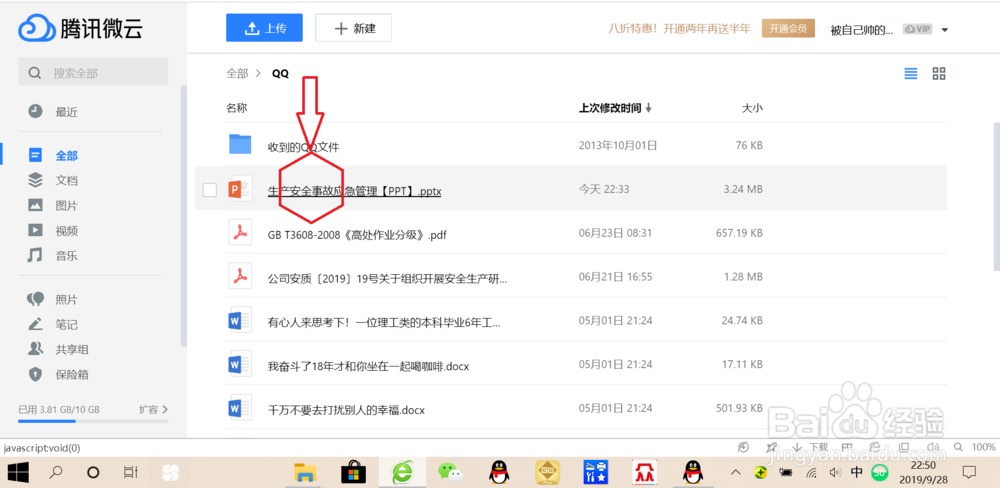1000x488 pixels.
Task: Expand the account dropdown arrow
Action: 945,30
